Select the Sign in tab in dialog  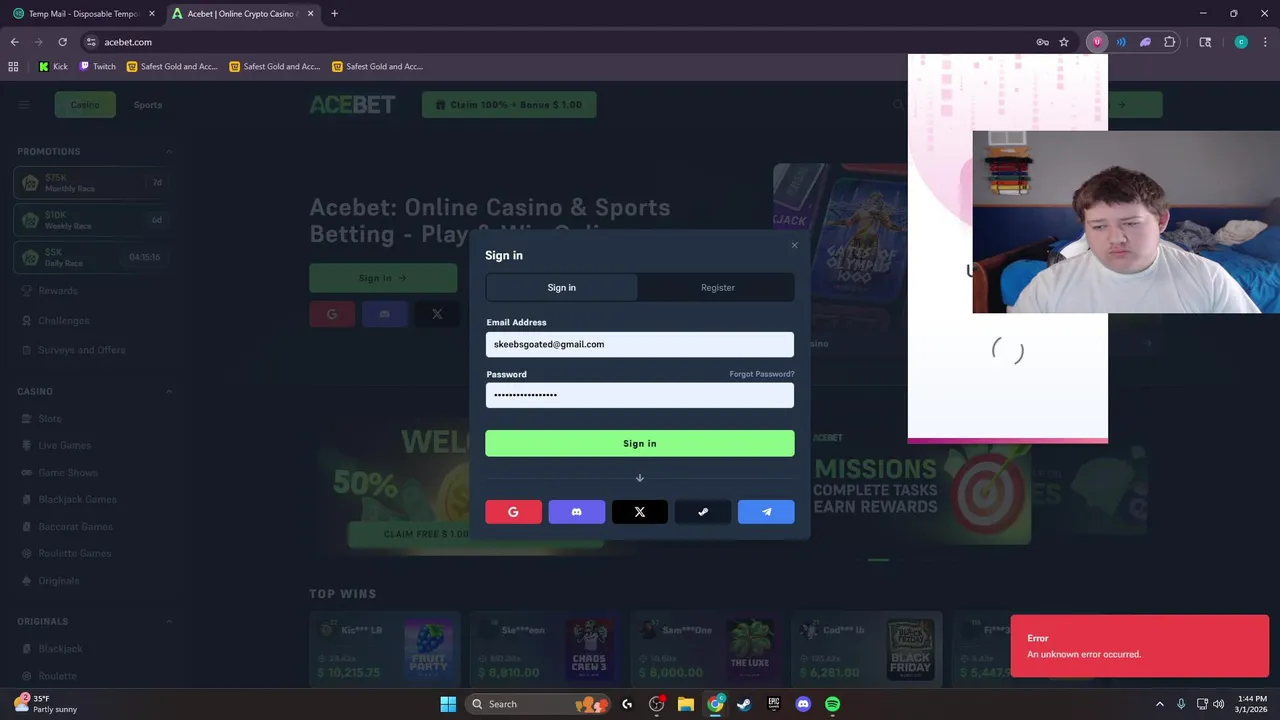point(561,288)
